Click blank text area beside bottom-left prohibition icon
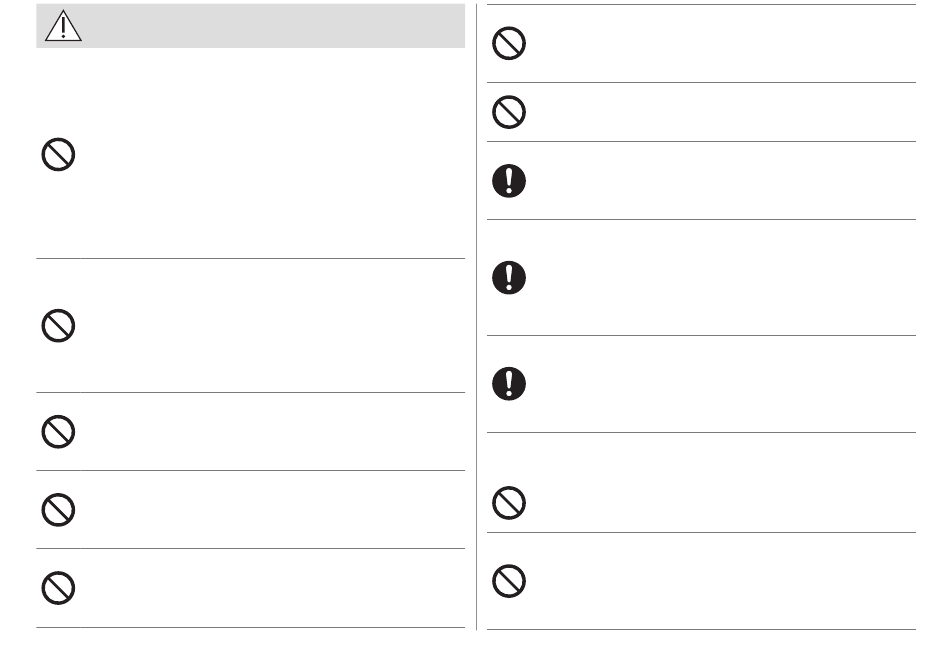The width and height of the screenshot is (950, 655). (x=272, y=588)
